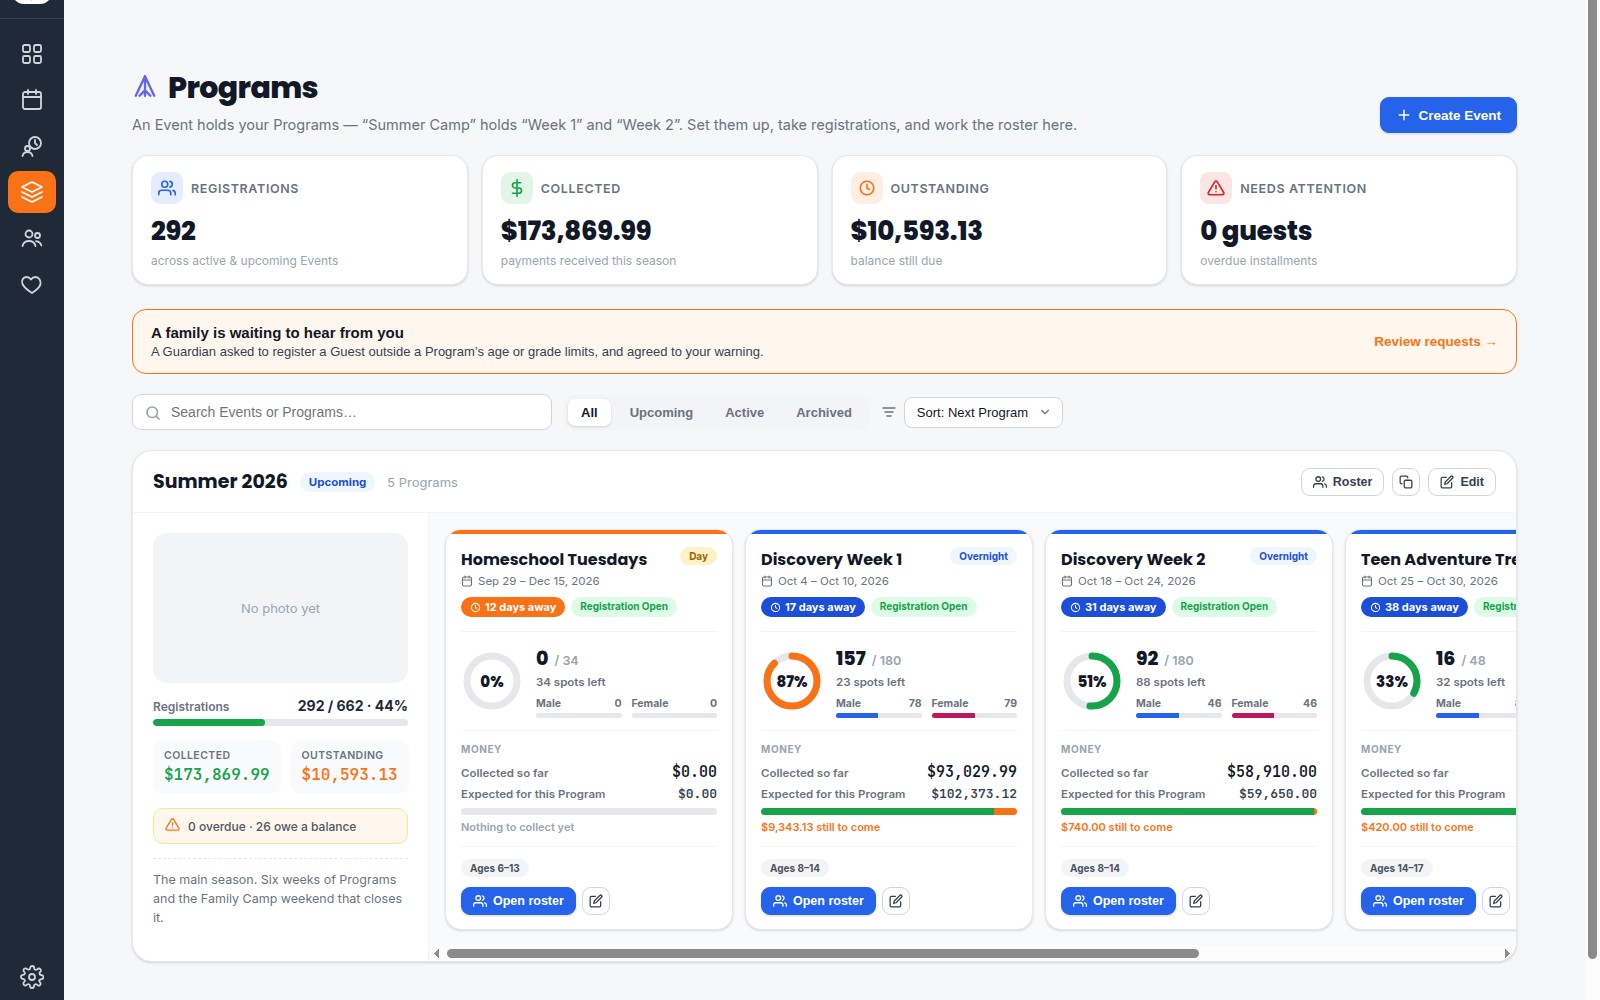
Task: Click the orange clock icon on Outstanding card
Action: click(867, 188)
